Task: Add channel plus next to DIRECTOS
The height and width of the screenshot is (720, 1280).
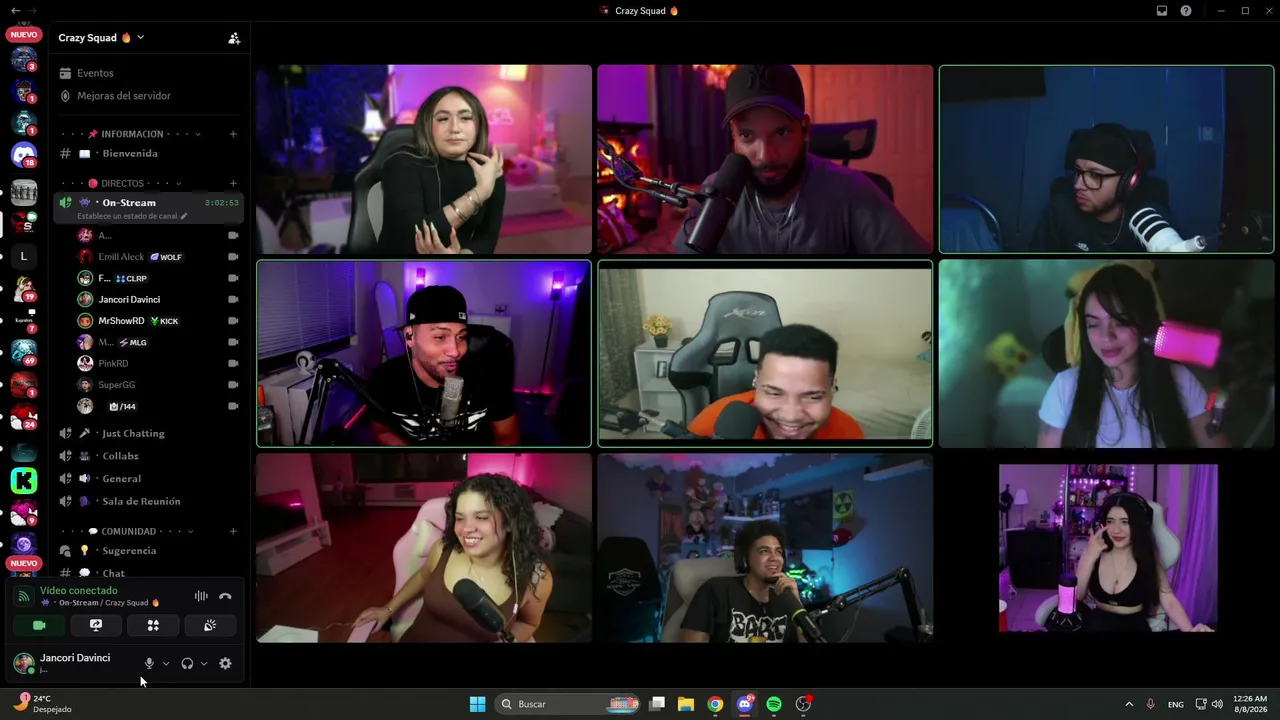Action: tap(233, 183)
